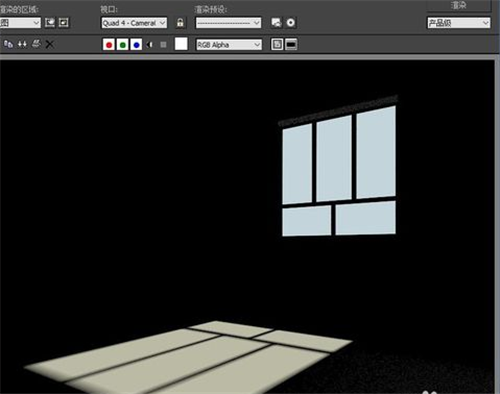The image size is (500, 394).
Task: Click the Clone Rendered Frame Window icon
Action: click(8, 44)
